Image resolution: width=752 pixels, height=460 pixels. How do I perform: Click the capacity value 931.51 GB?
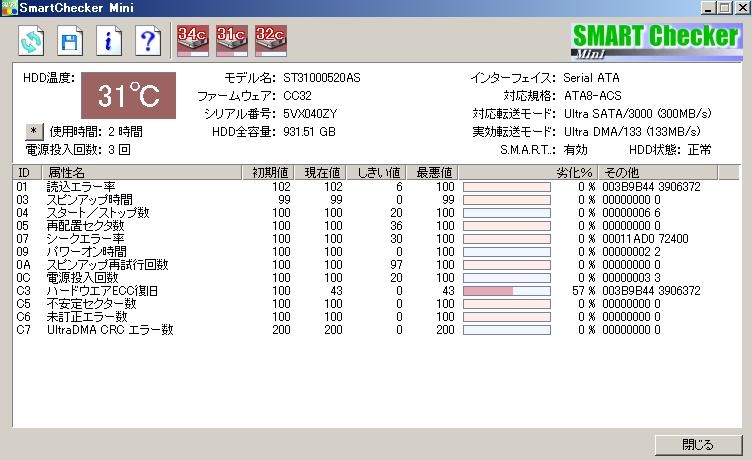(x=309, y=131)
